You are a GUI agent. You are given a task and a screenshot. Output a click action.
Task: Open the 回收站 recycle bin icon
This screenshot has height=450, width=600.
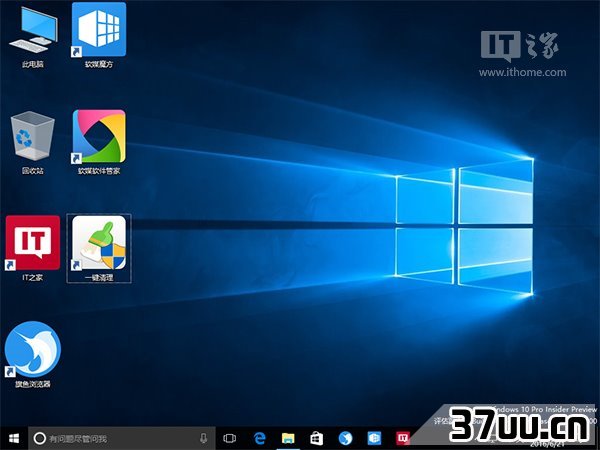click(33, 142)
